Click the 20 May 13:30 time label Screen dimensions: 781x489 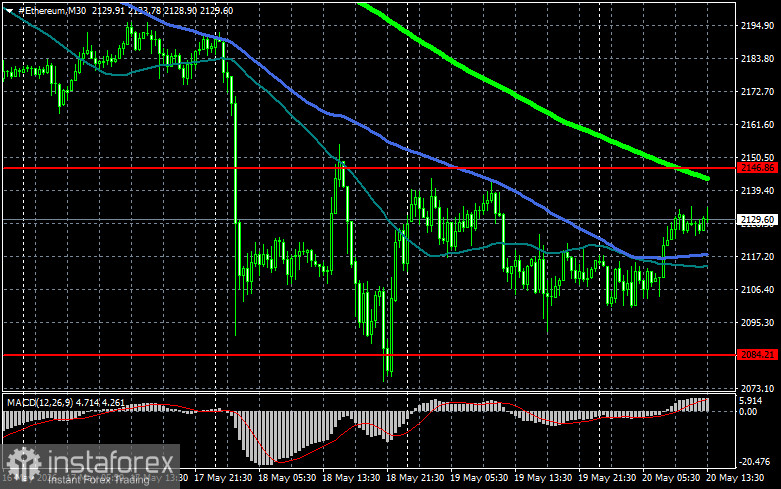[x=735, y=478]
